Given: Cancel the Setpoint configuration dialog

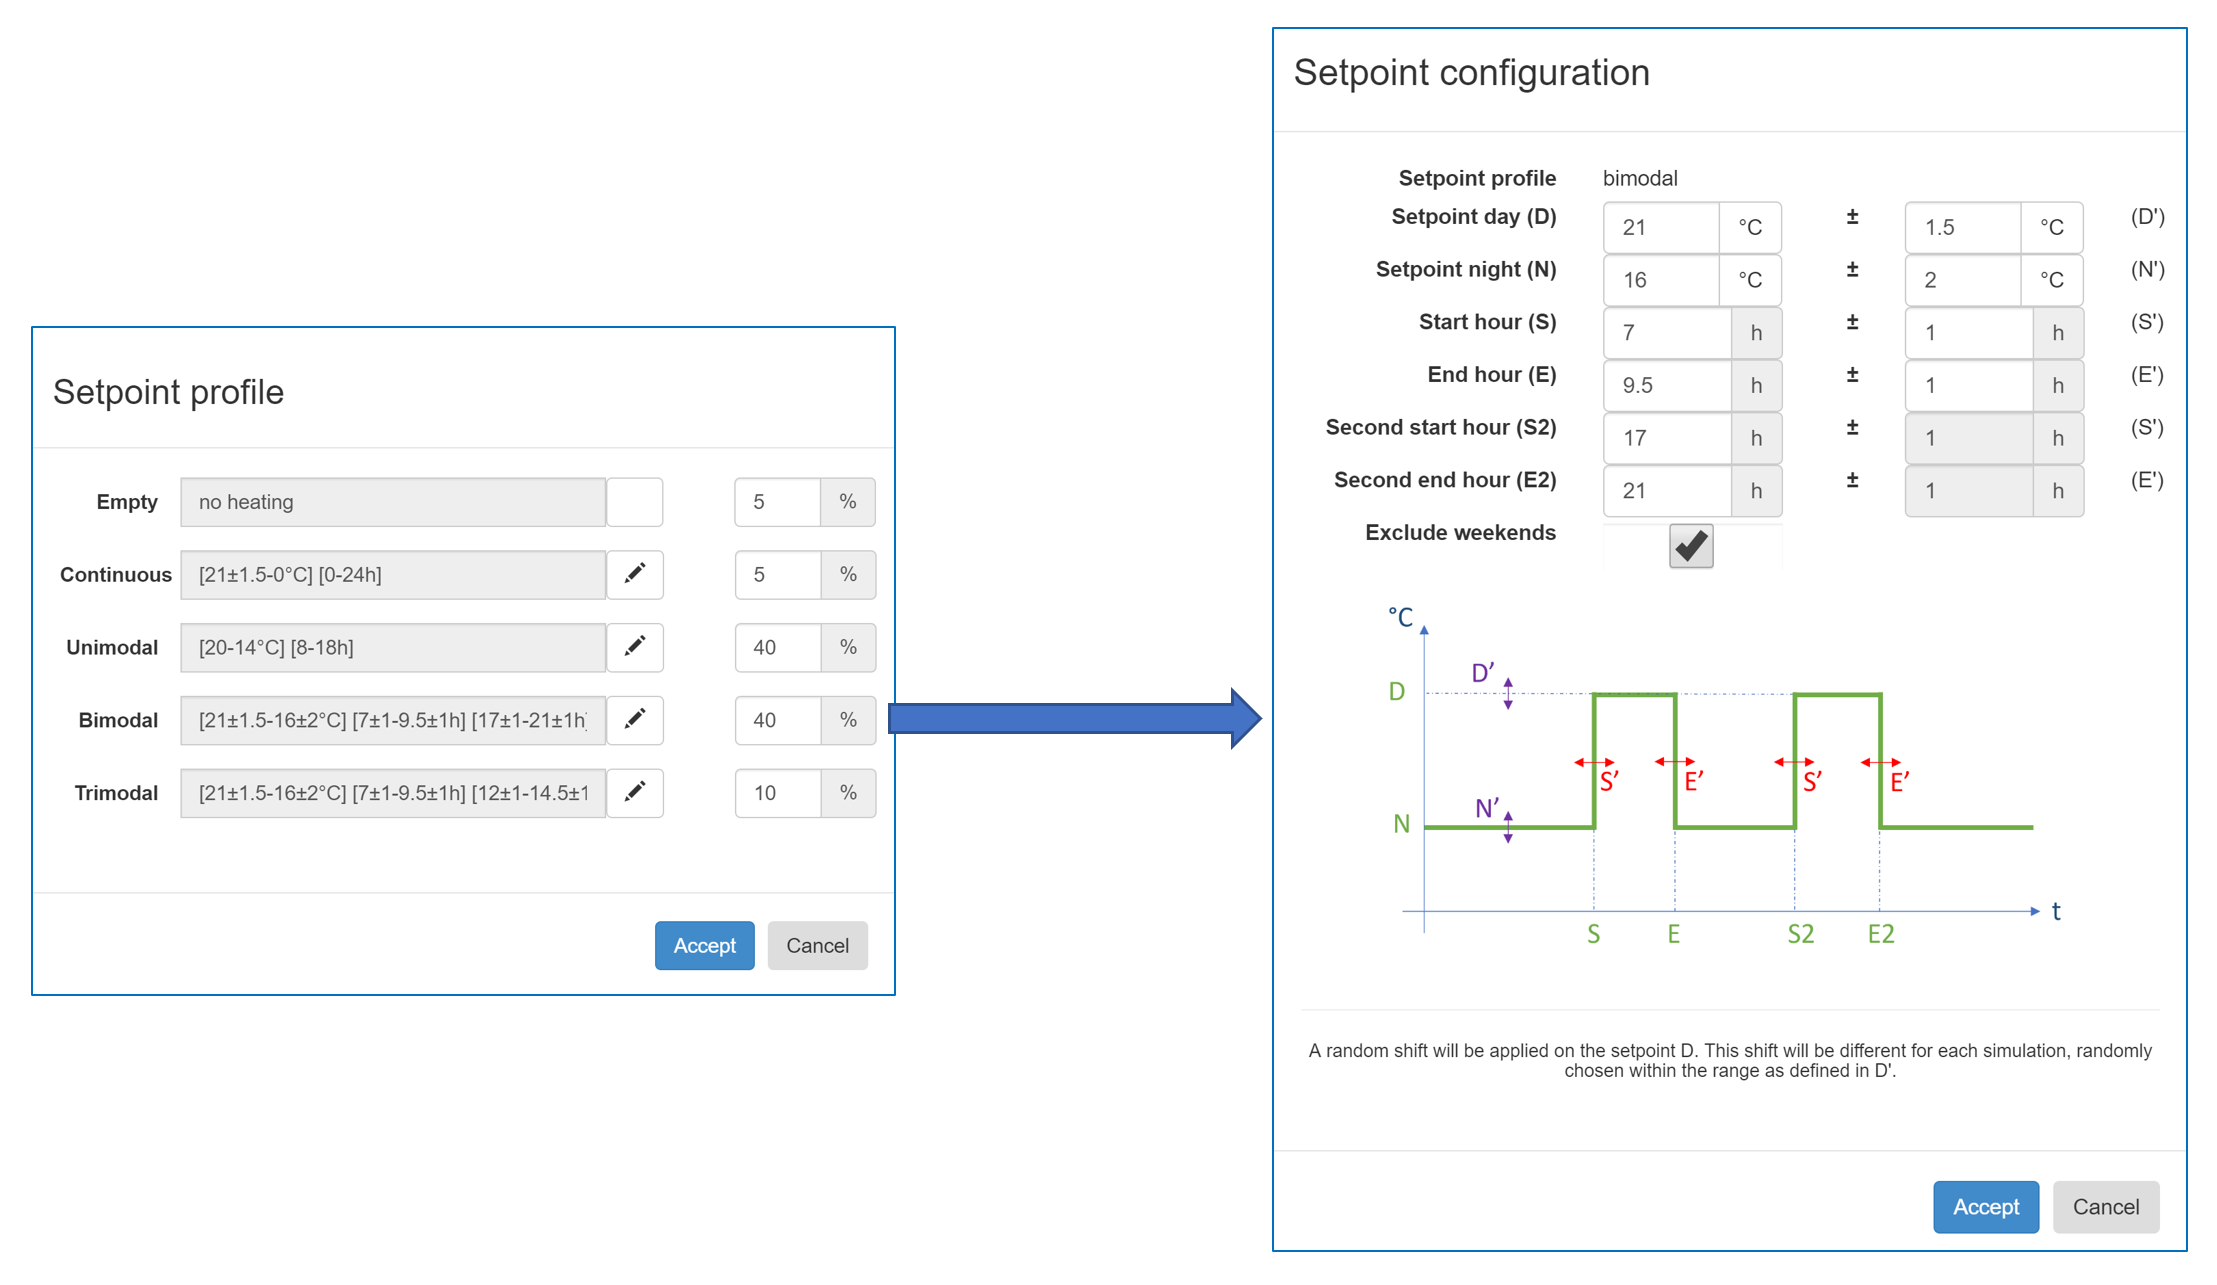Looking at the screenshot, I should tap(2105, 1206).
